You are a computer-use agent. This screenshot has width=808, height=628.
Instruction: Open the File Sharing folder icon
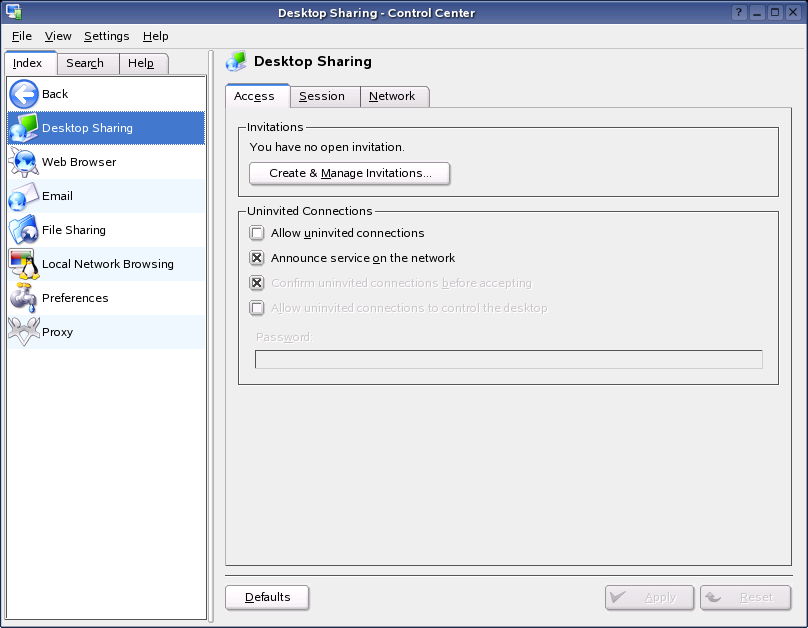tap(24, 230)
